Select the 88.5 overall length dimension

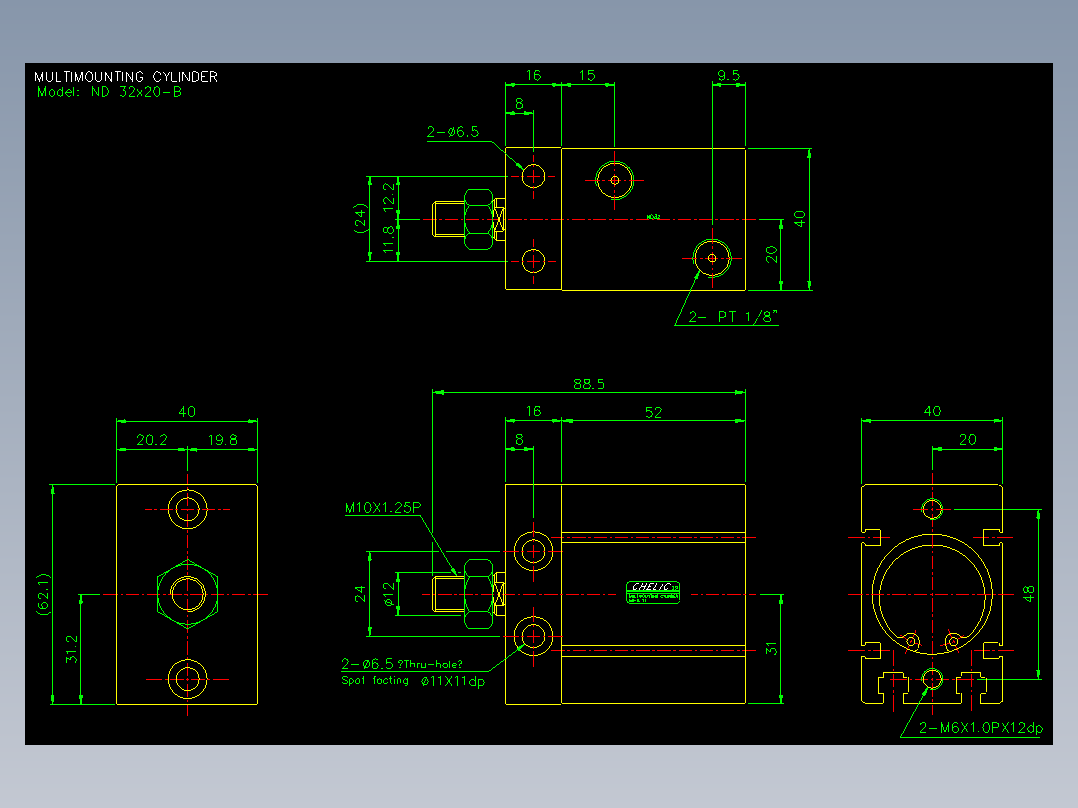[x=589, y=384]
